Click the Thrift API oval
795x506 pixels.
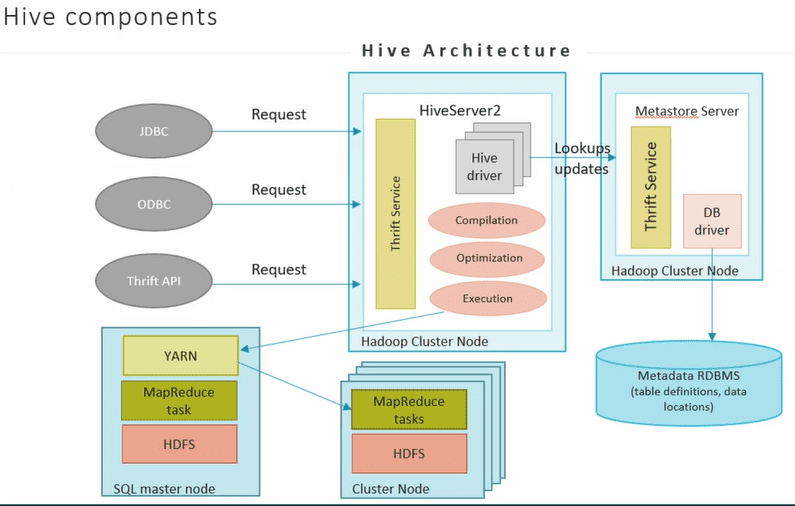click(x=154, y=281)
